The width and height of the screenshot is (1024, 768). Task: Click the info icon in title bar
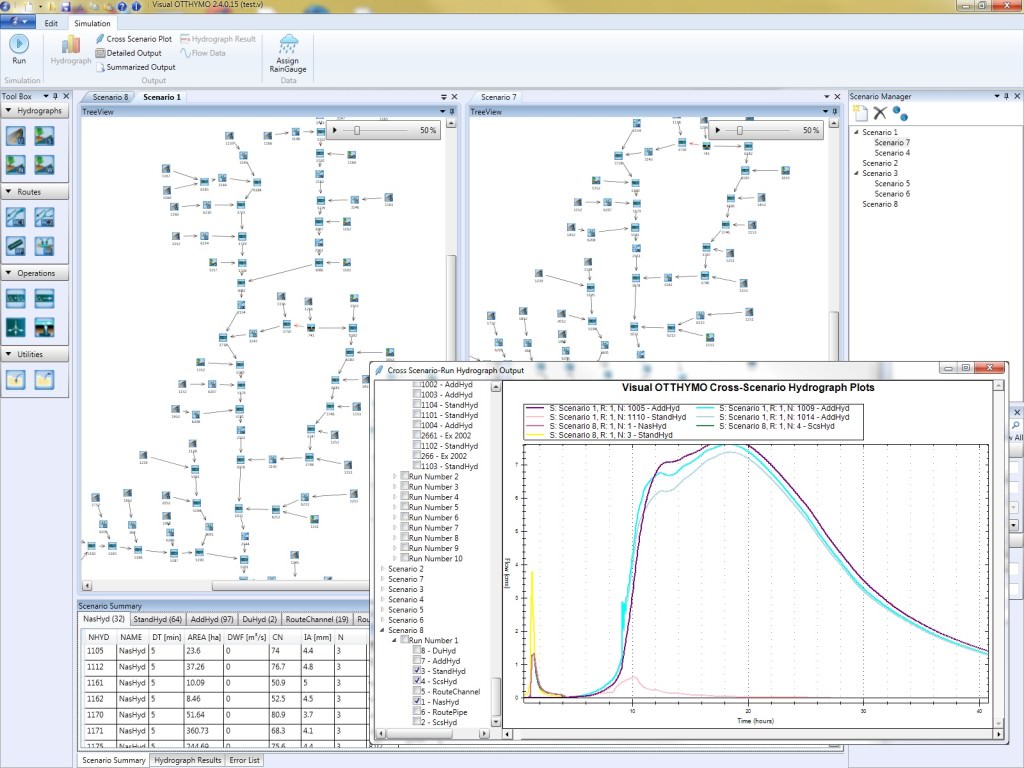(136, 6)
